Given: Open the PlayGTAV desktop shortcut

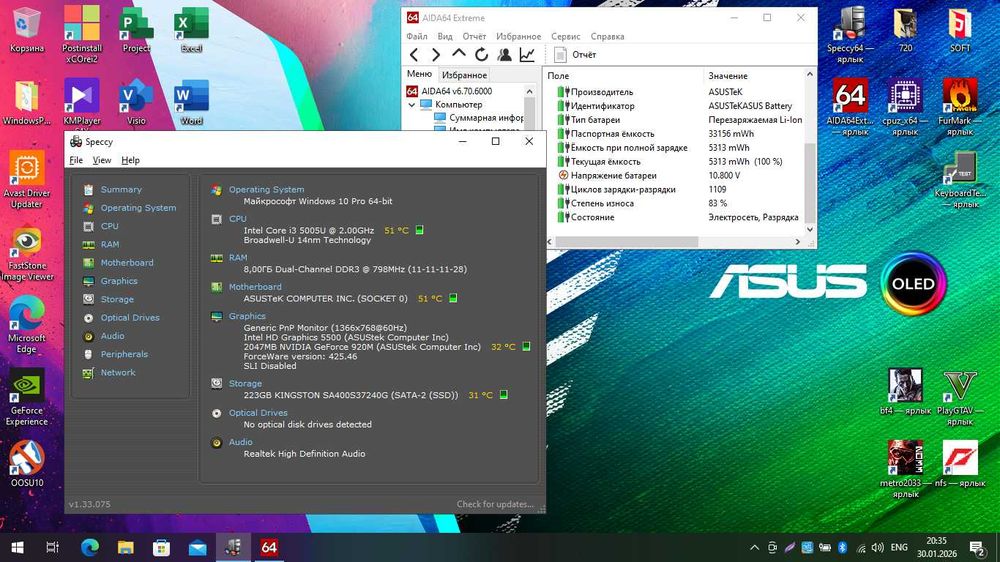Looking at the screenshot, I should (x=959, y=398).
